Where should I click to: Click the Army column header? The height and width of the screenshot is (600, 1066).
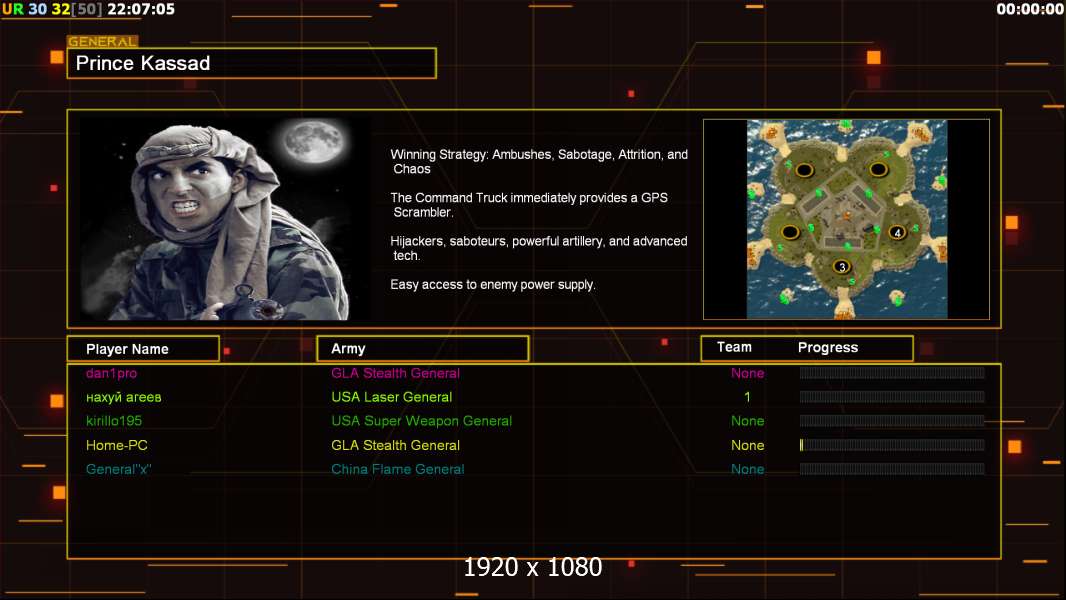click(x=423, y=349)
